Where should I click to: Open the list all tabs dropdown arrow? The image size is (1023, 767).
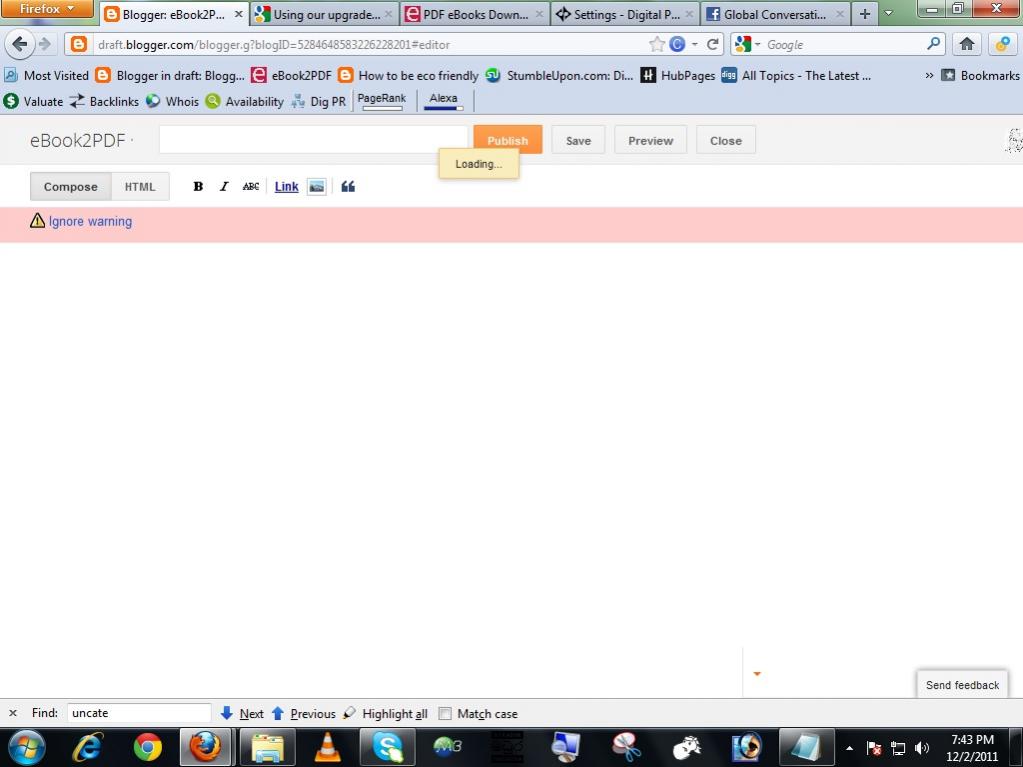(888, 14)
